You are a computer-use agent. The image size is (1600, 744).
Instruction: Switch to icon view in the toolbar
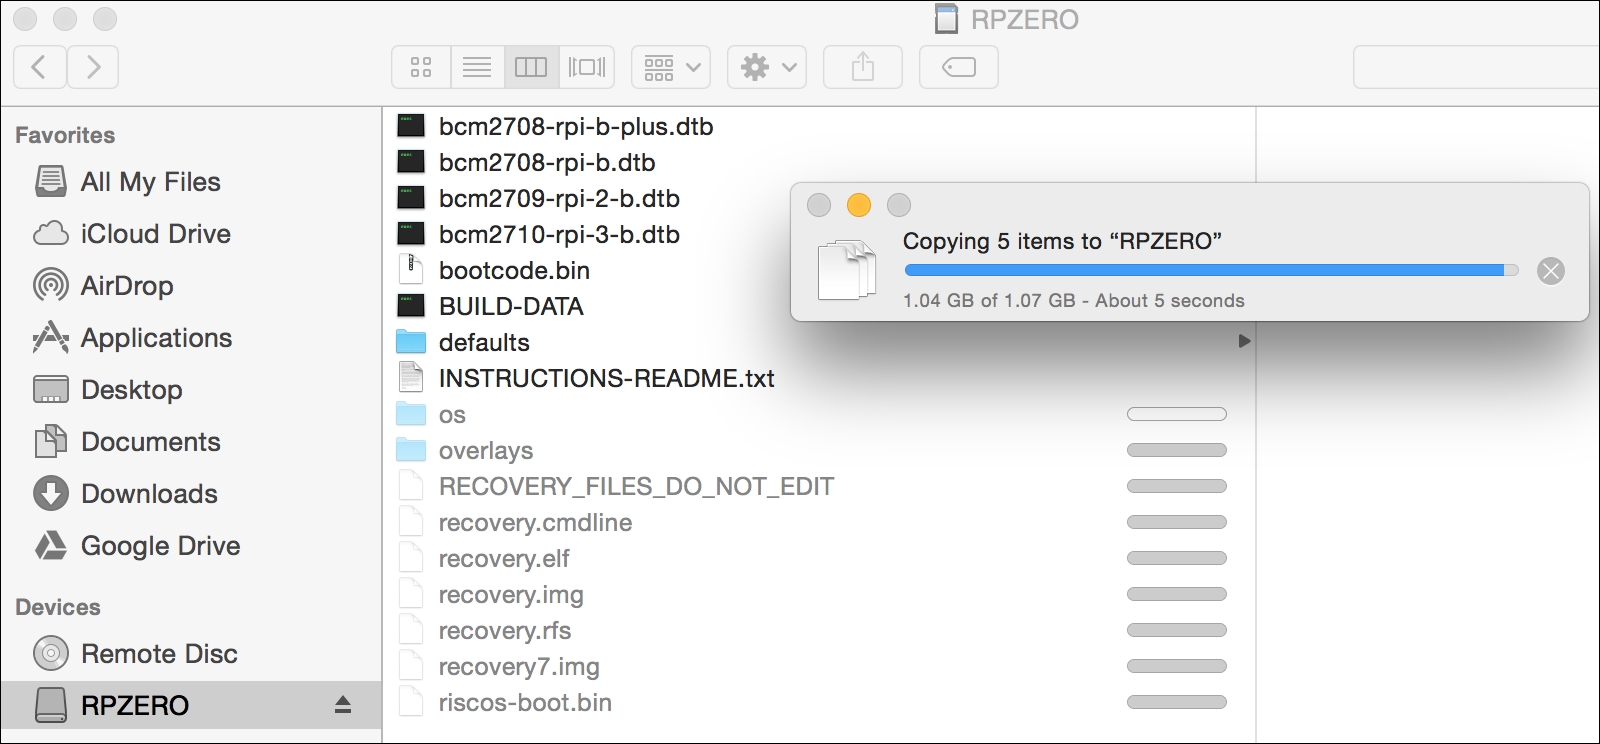tap(421, 67)
